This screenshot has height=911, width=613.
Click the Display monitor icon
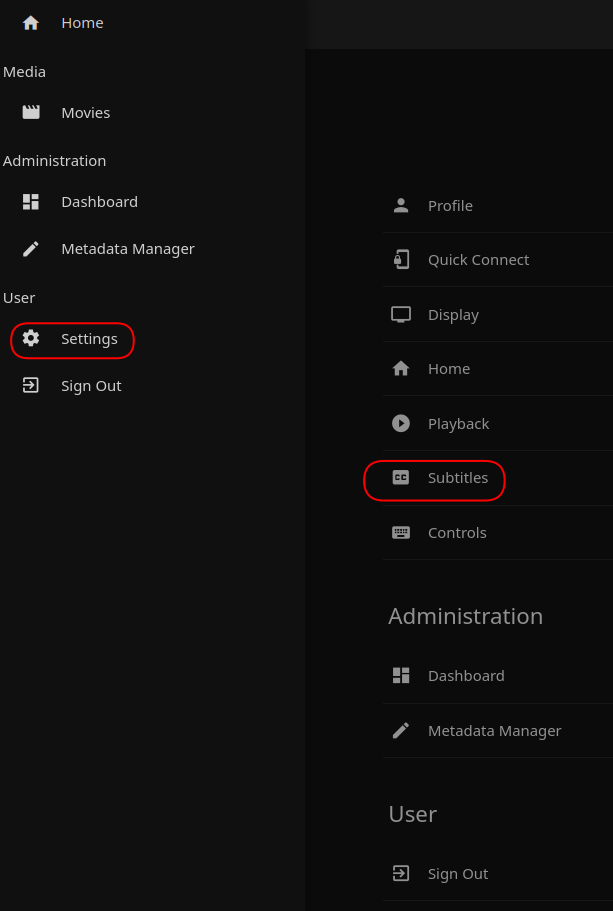click(401, 315)
